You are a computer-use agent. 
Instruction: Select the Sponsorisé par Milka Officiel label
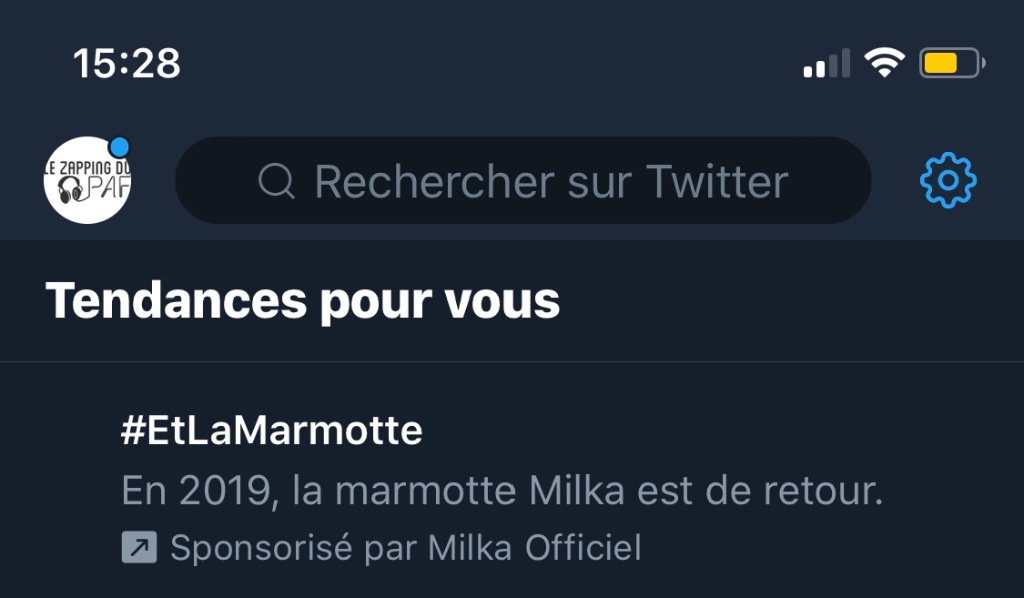(406, 547)
